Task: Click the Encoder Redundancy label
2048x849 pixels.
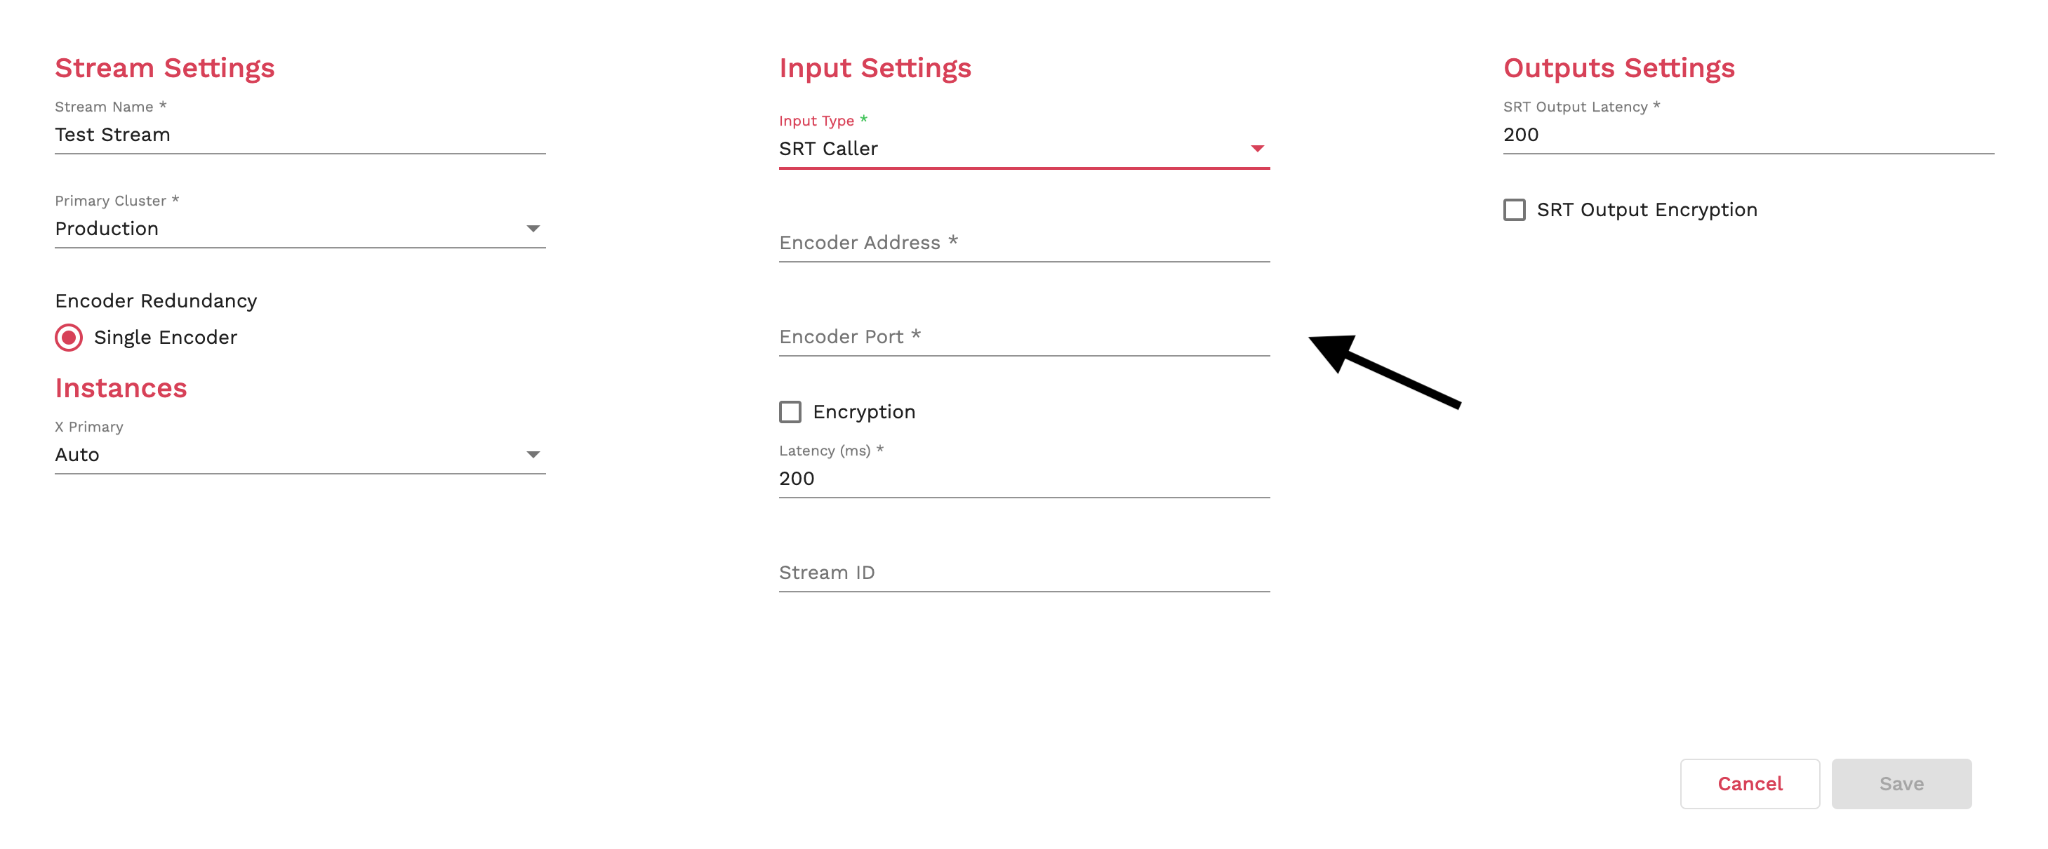Action: pyautogui.click(x=156, y=301)
